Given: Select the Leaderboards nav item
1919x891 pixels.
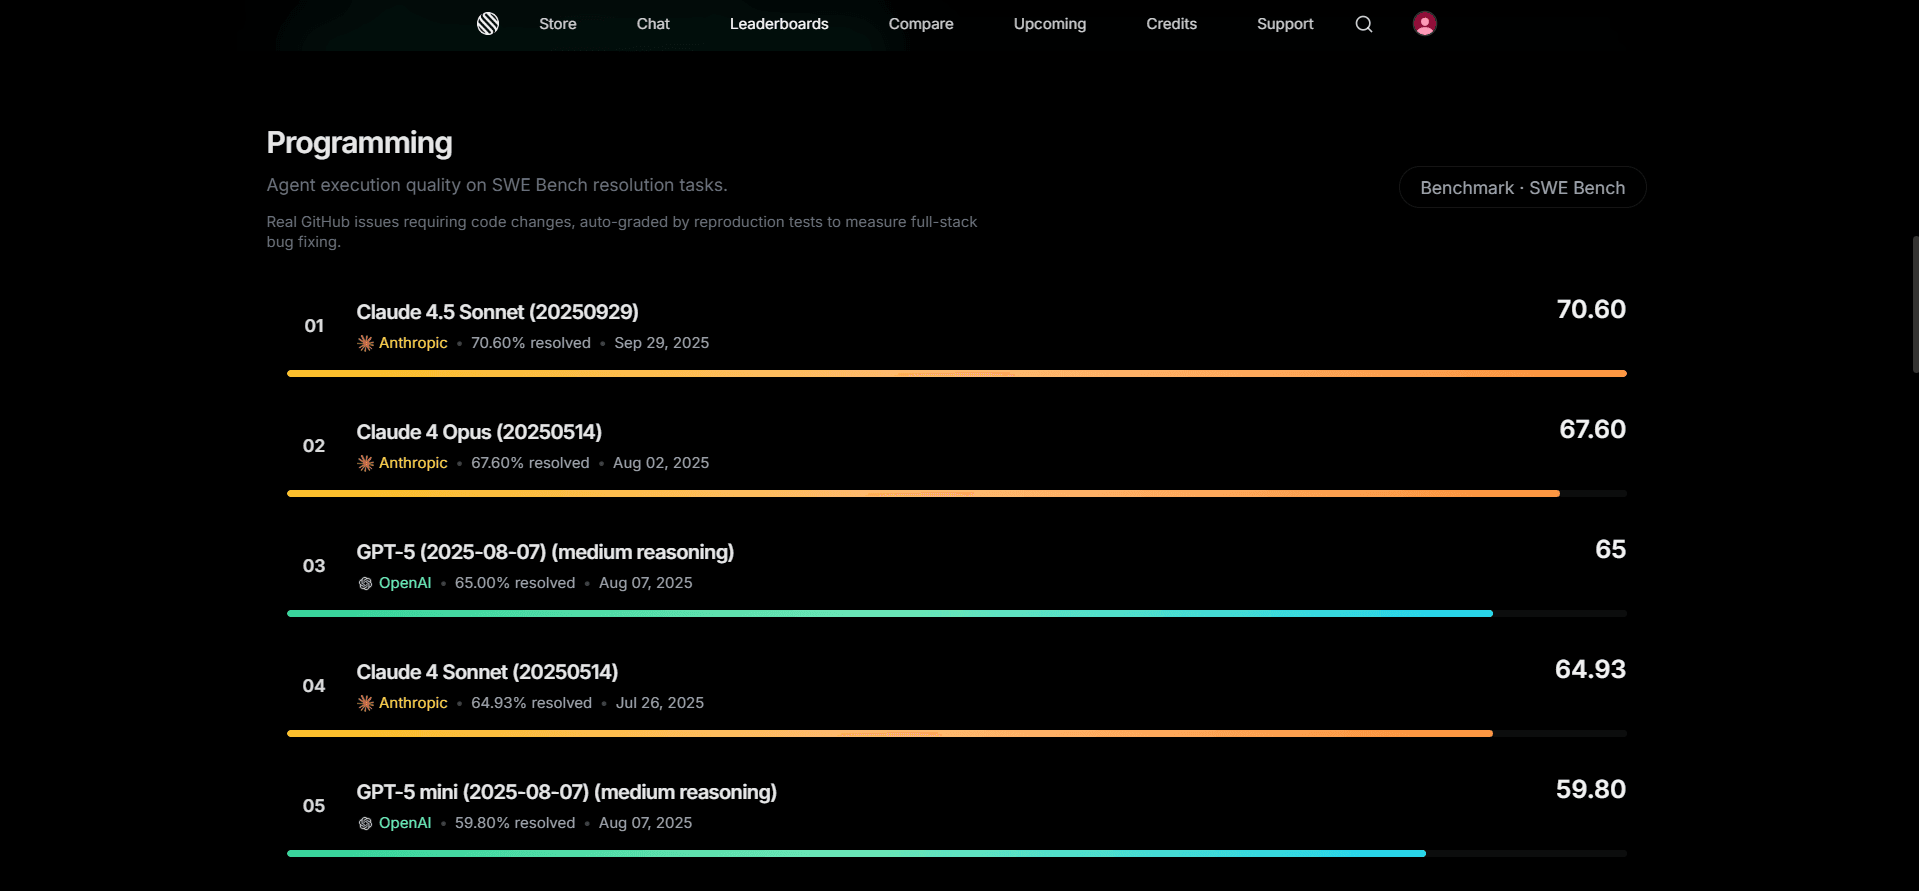Looking at the screenshot, I should [779, 24].
